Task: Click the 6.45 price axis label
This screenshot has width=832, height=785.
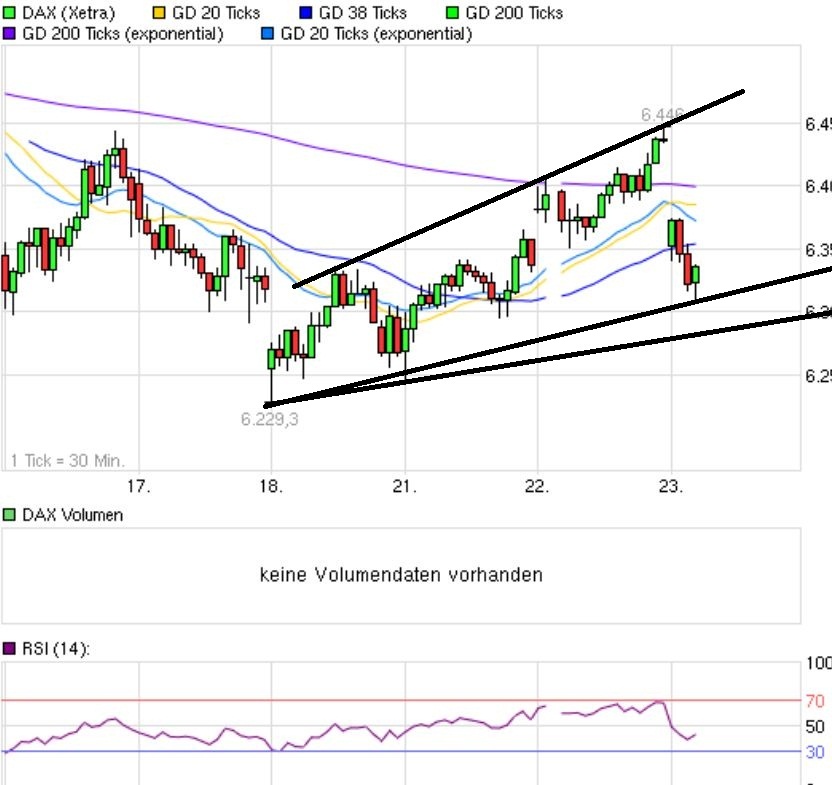Action: click(819, 122)
